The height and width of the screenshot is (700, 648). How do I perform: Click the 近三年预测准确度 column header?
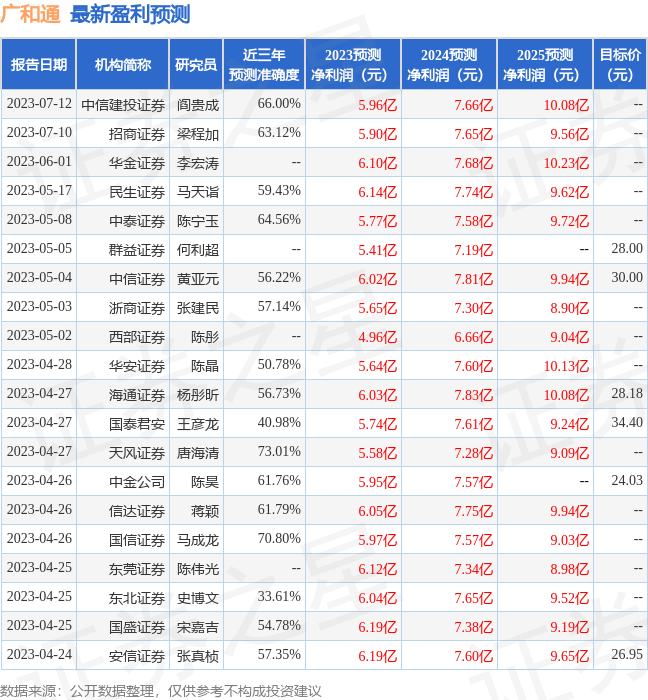(x=264, y=65)
